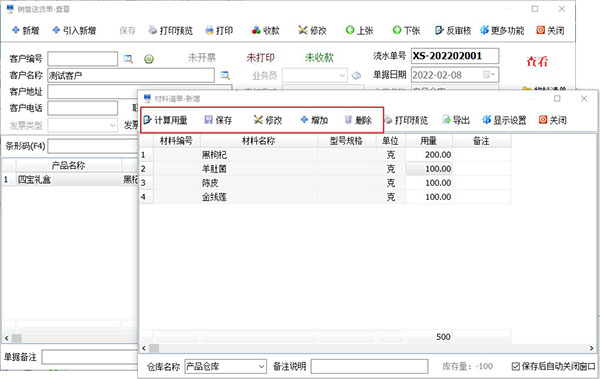Screen dimensions: 600x379
Task: Maximize the 材料清单 window
Action: (557, 99)
